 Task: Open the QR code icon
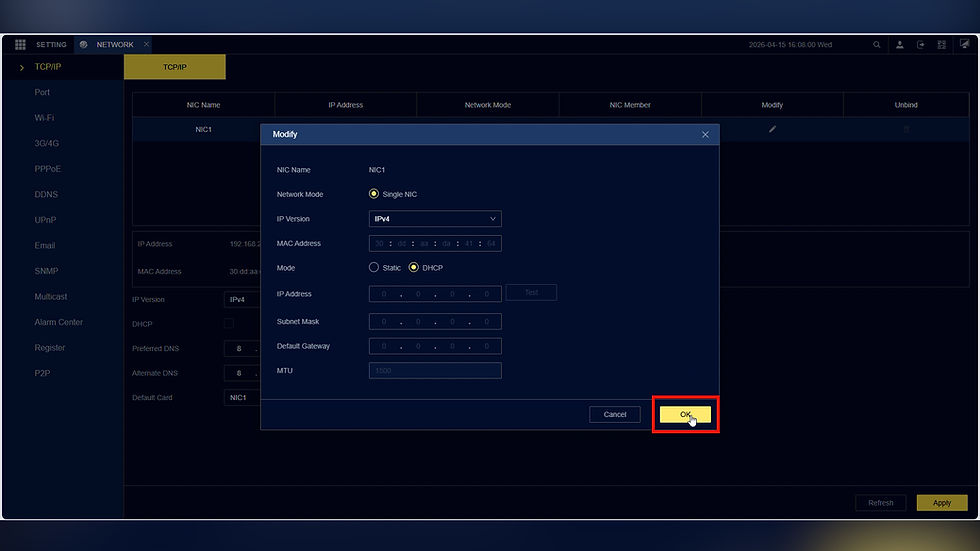click(x=941, y=44)
